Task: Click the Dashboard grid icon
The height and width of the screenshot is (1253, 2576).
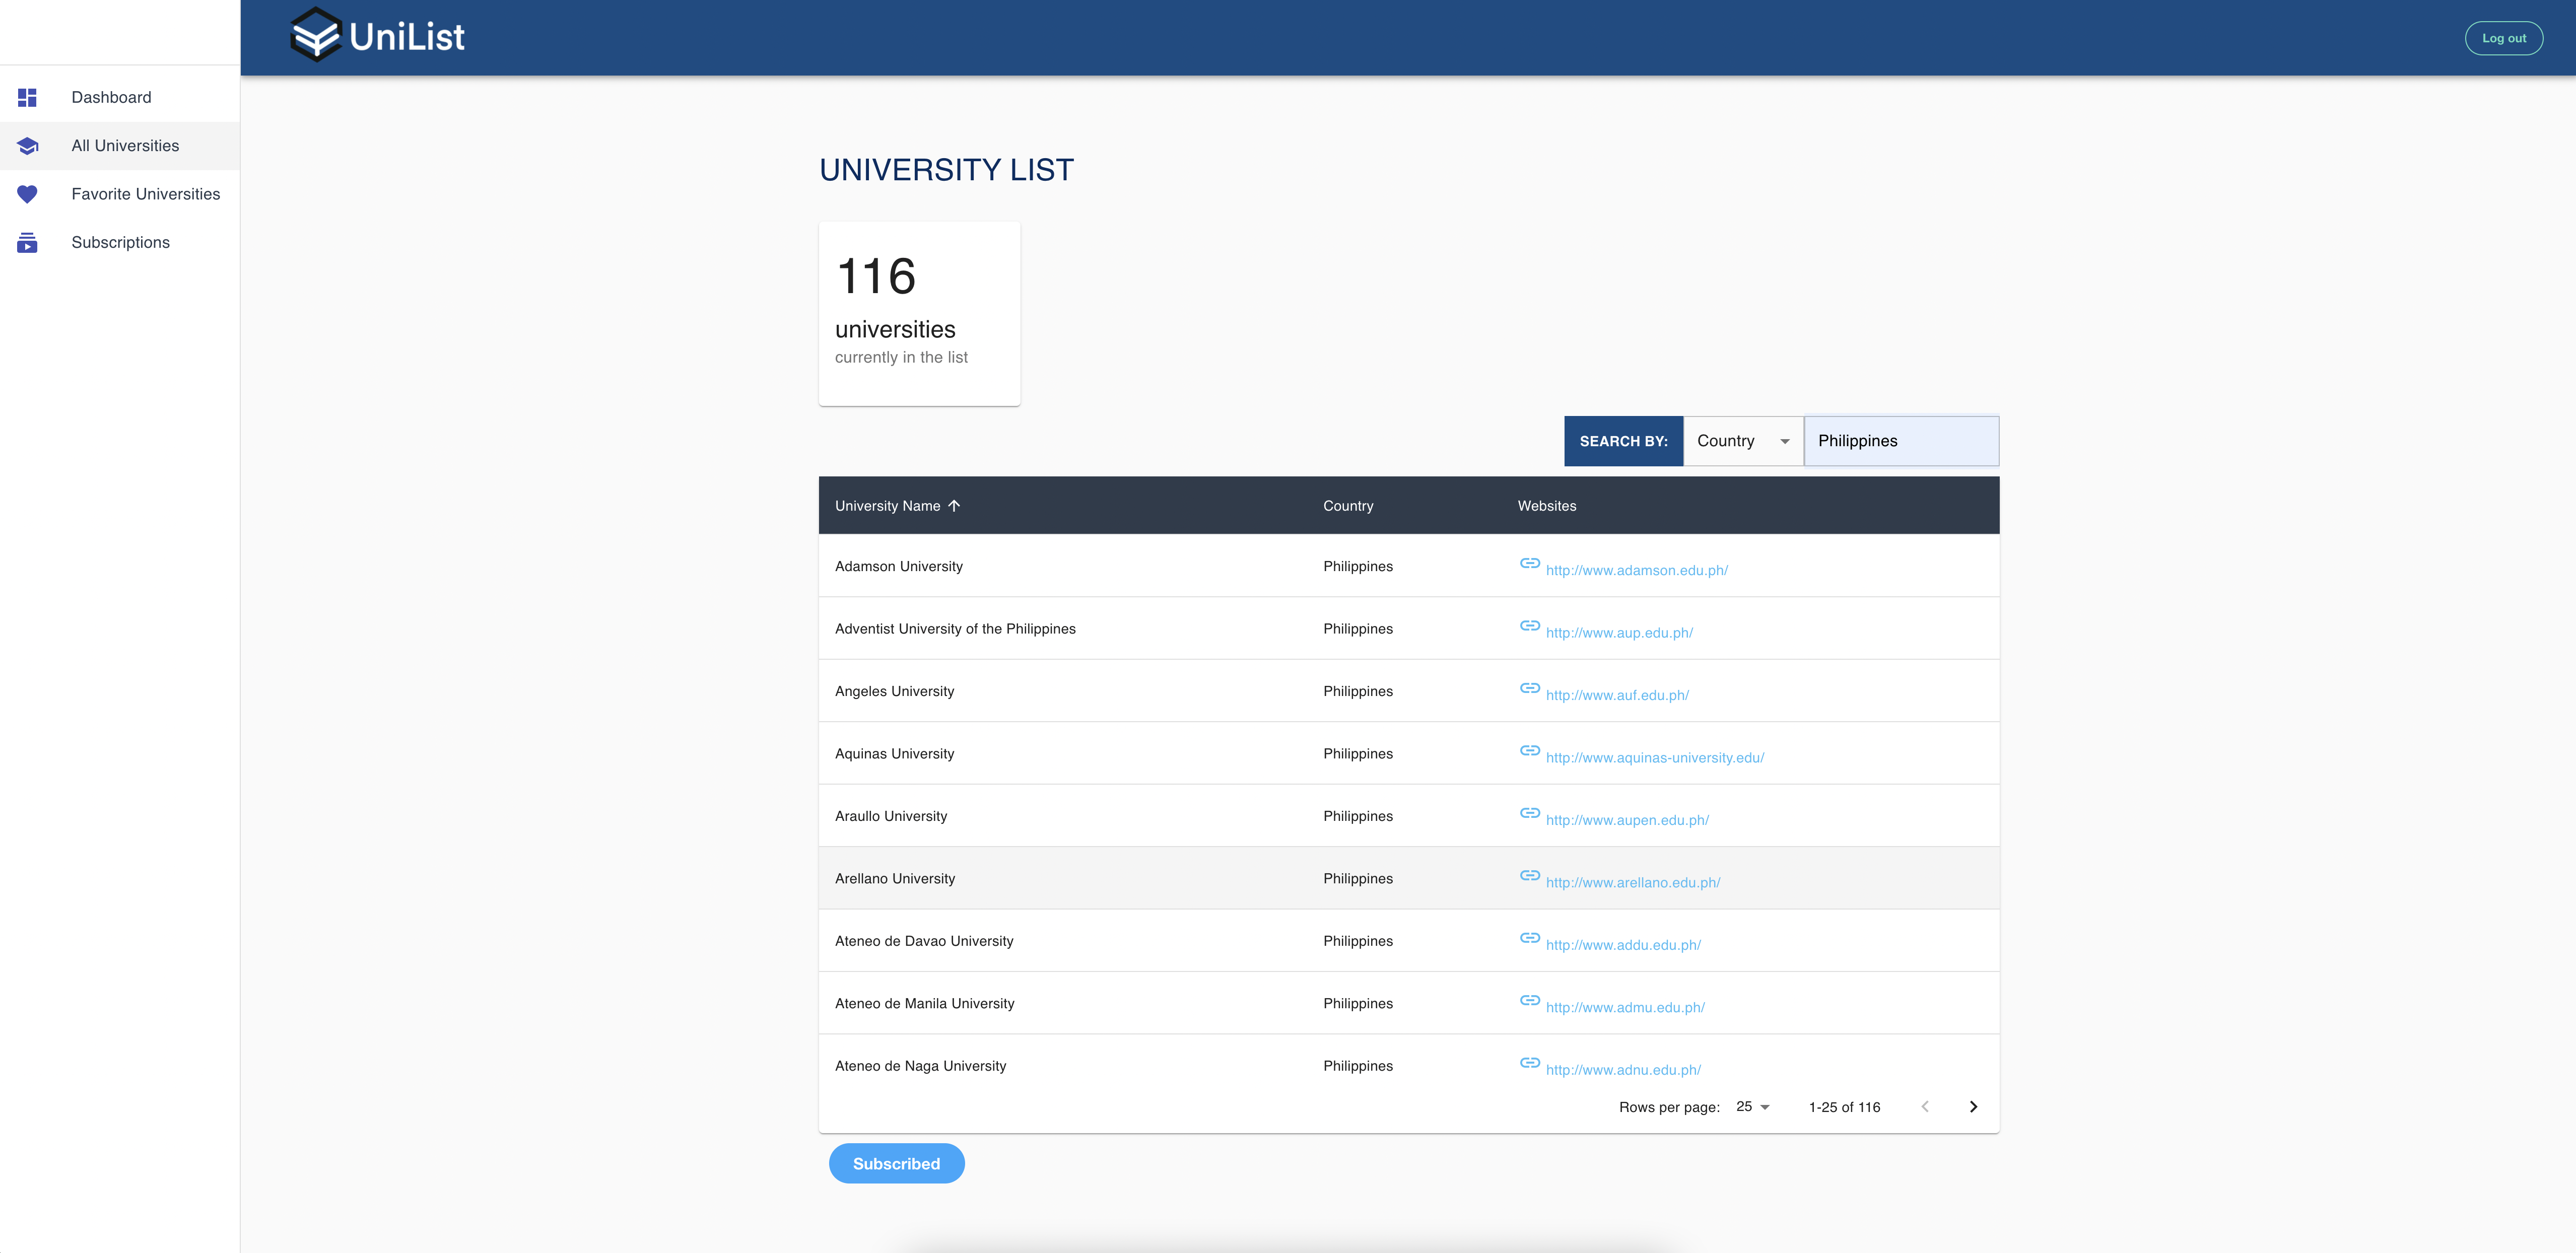Action: 27,97
